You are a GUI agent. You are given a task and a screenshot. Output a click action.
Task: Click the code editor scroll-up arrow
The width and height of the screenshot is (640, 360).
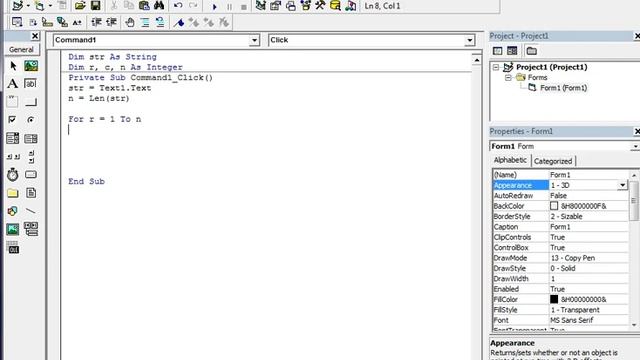[477, 60]
